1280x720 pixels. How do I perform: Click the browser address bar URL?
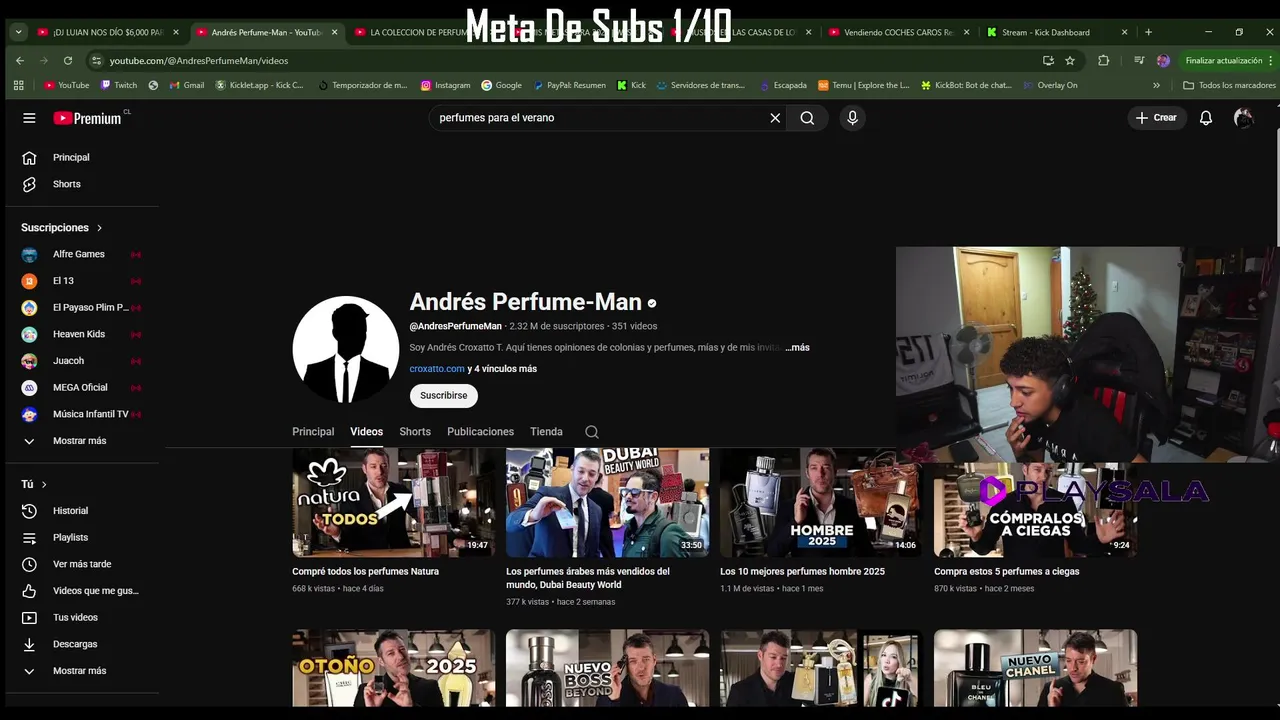[x=198, y=61]
